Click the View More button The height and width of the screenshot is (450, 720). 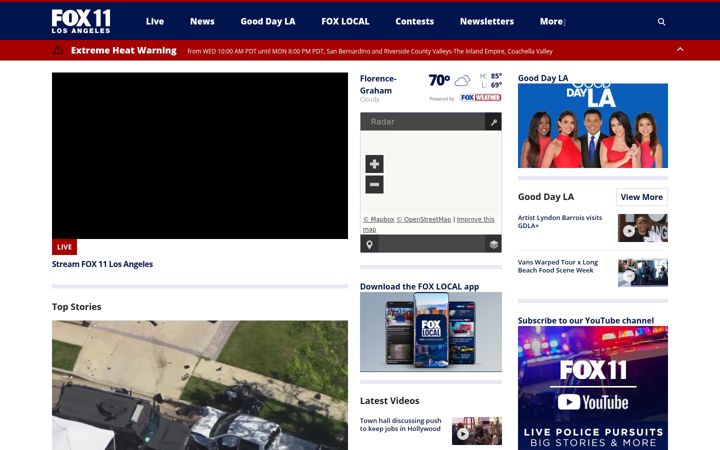coord(641,197)
